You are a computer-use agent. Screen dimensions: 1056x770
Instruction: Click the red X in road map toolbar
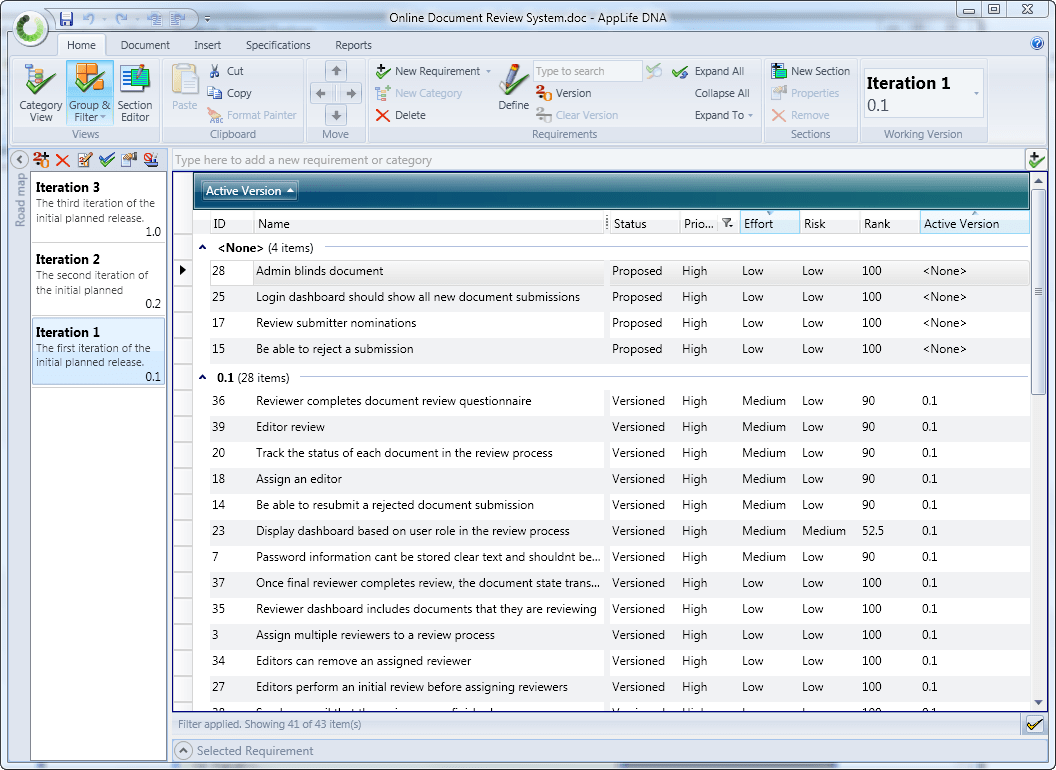[63, 160]
